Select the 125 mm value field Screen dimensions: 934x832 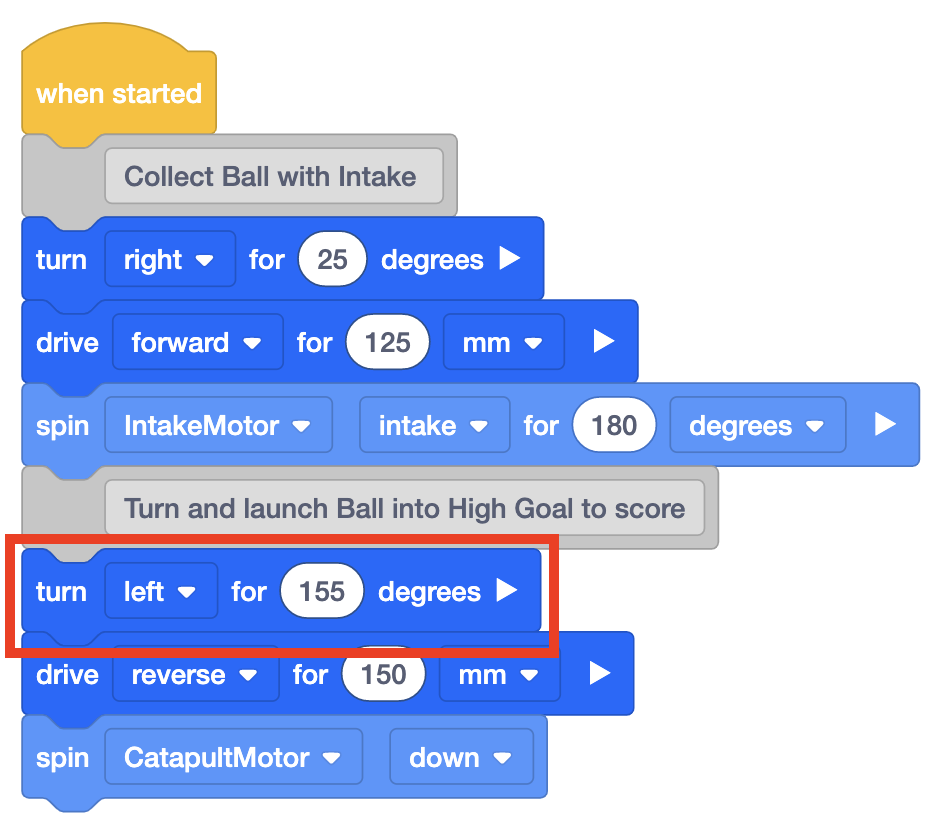coord(387,342)
